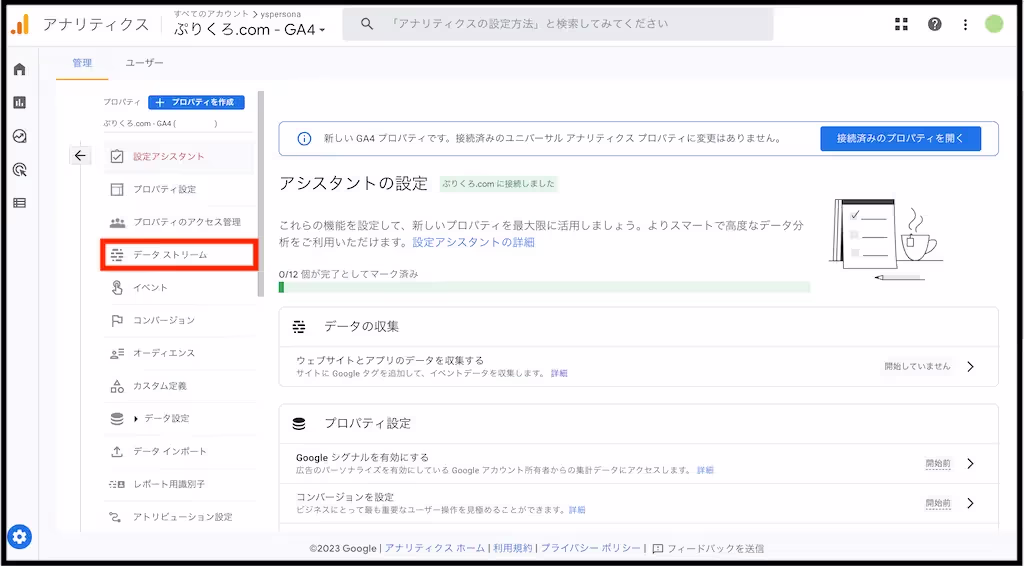
Task: Expand コンバージョンを設定 row chevron
Action: click(970, 503)
